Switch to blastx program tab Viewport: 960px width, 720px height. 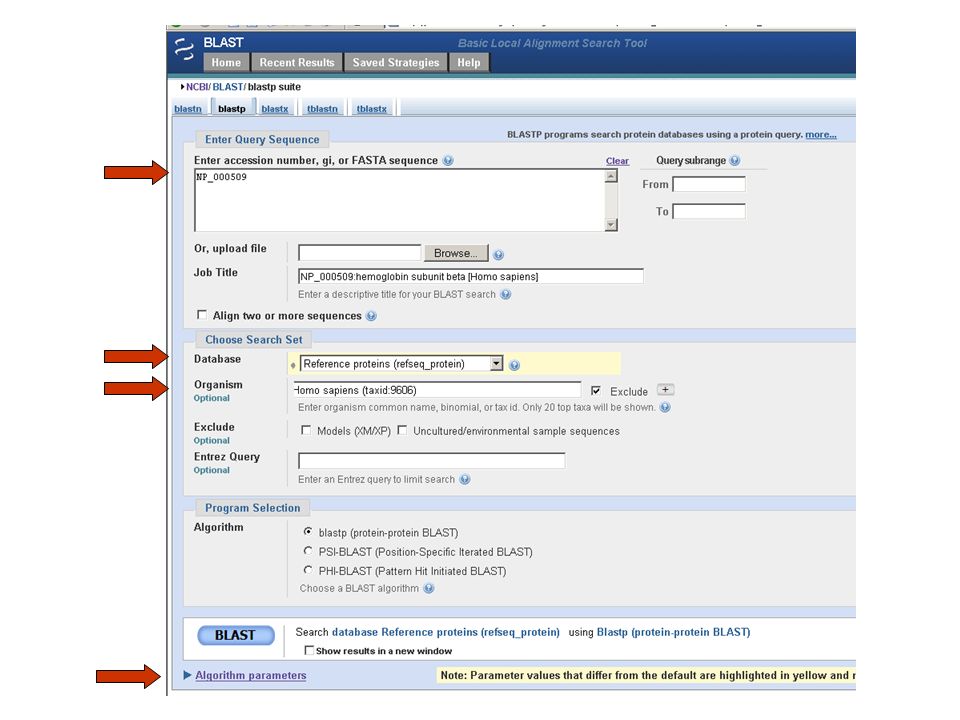click(x=275, y=109)
